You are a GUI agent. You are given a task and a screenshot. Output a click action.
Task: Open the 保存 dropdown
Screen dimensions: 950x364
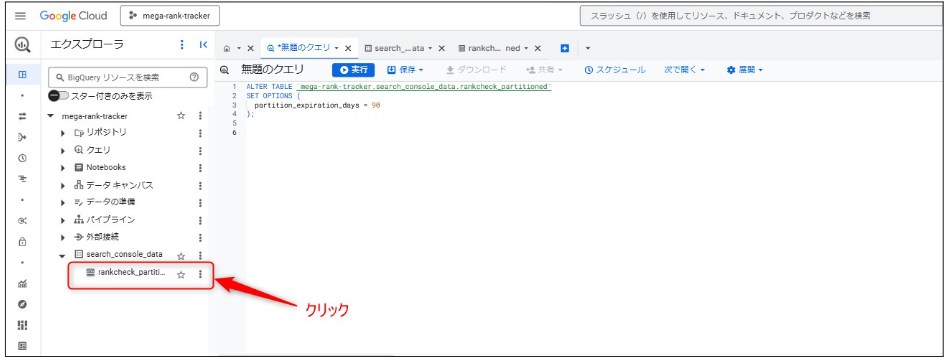[x=405, y=70]
